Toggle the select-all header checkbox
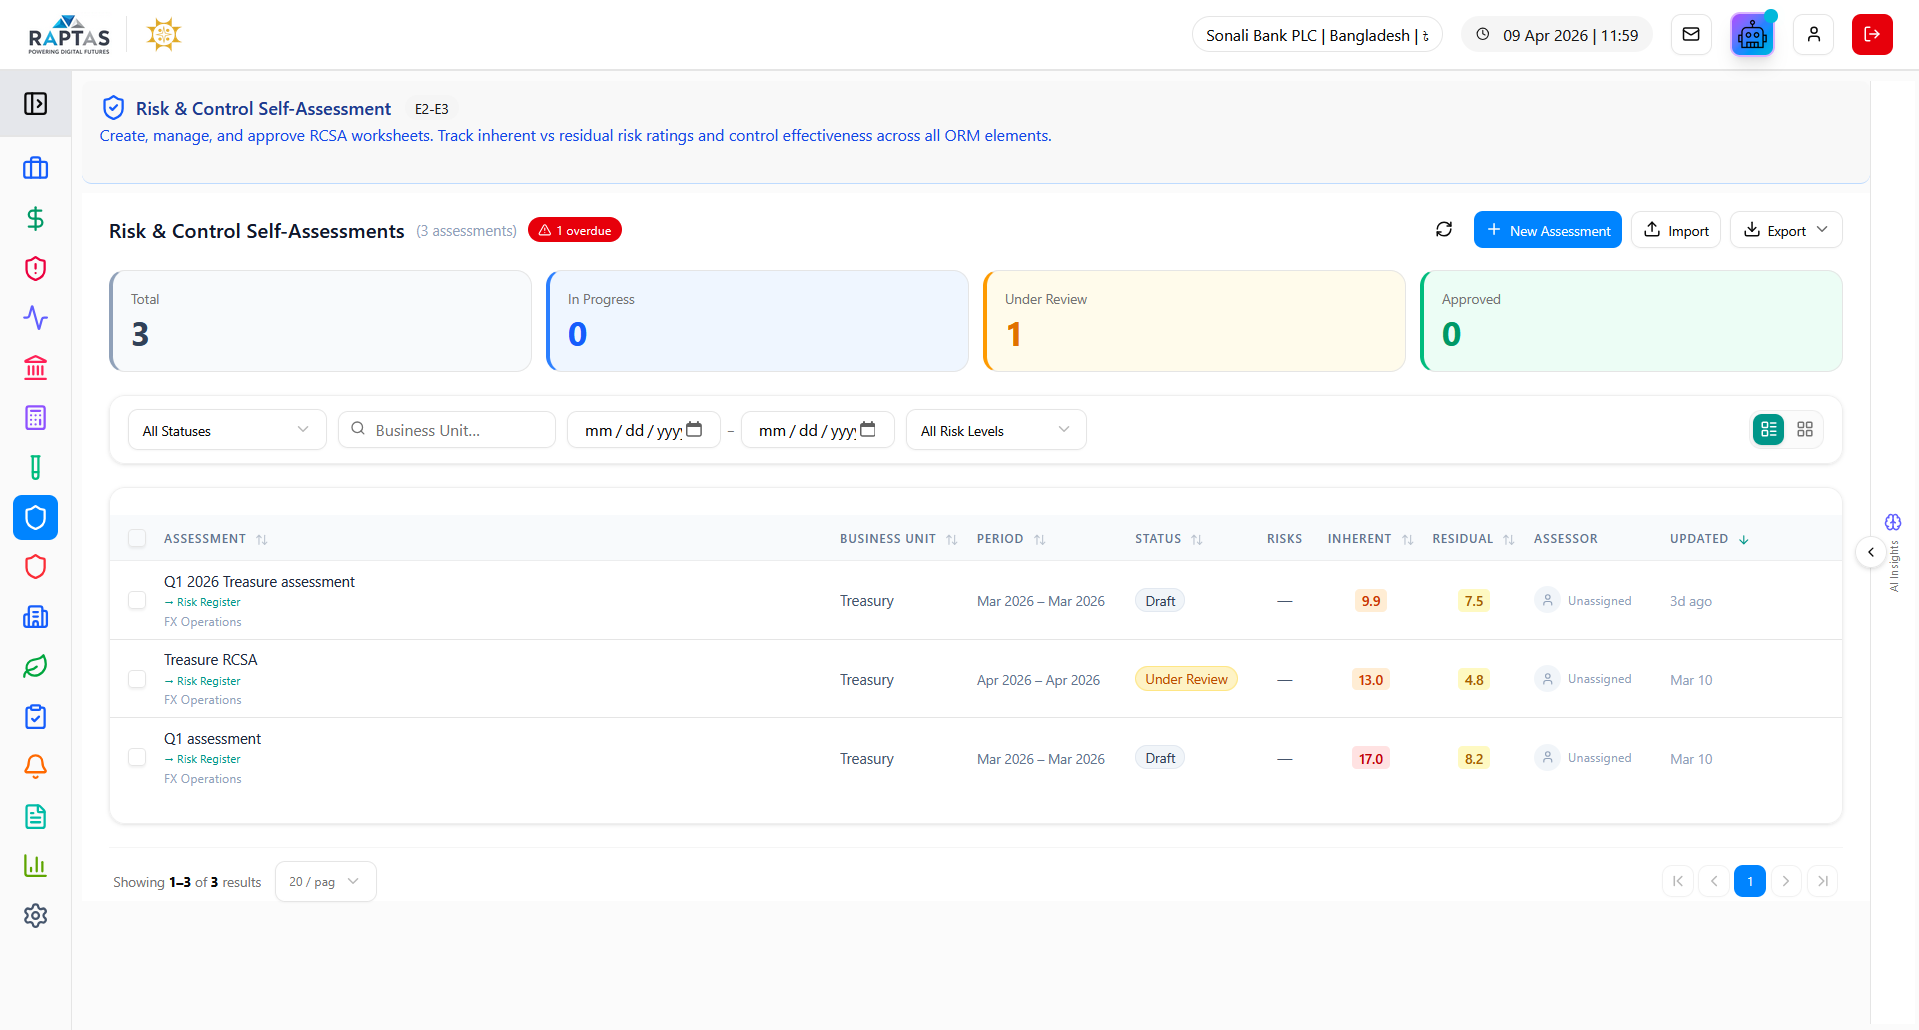This screenshot has width=1919, height=1030. click(137, 539)
